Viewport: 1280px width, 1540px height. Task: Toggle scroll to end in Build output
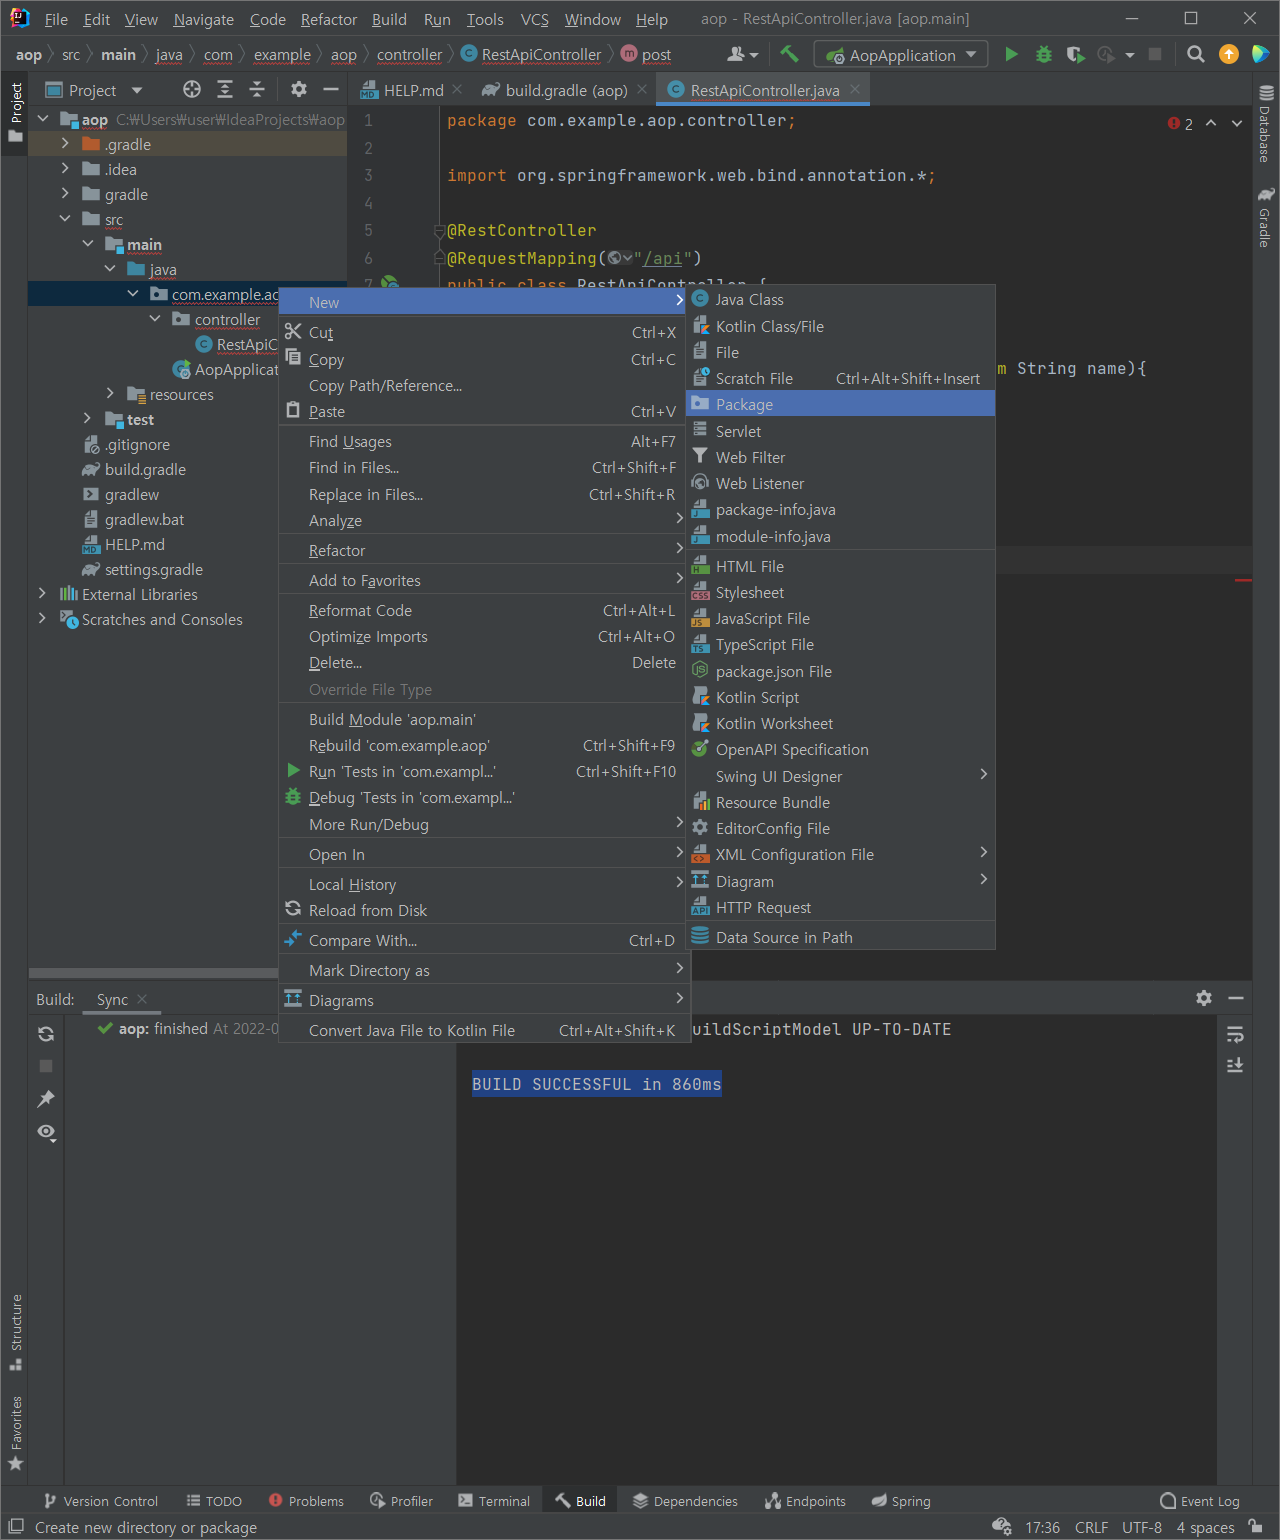pos(1235,1065)
